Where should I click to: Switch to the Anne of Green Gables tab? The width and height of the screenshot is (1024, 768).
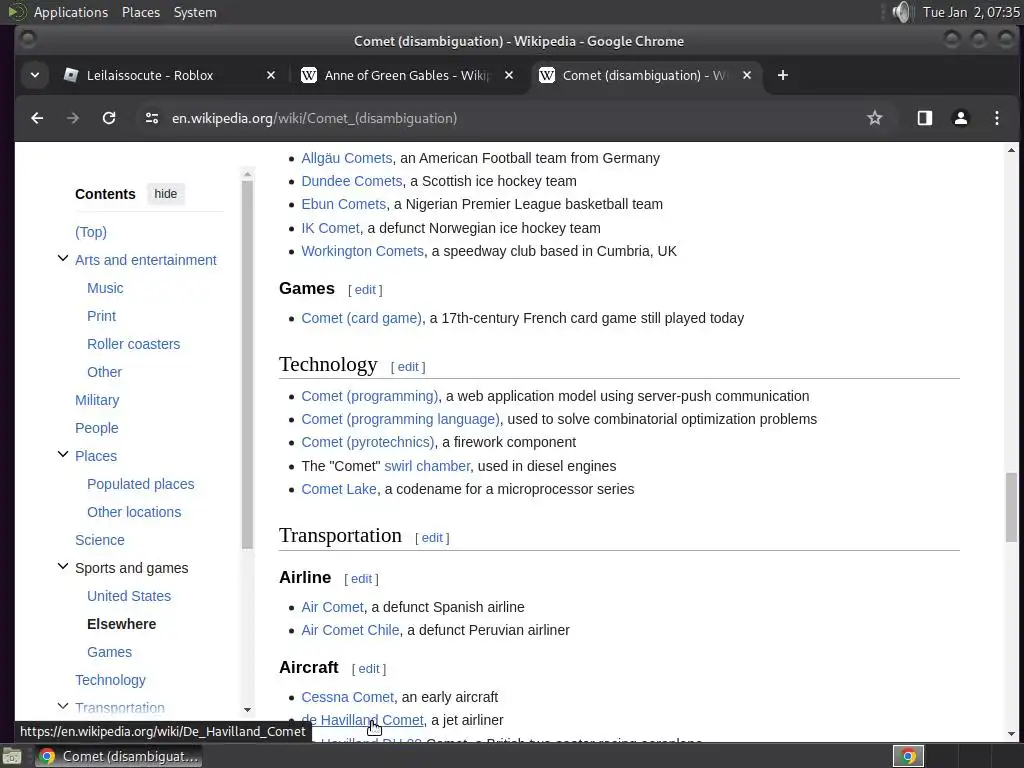(405, 75)
